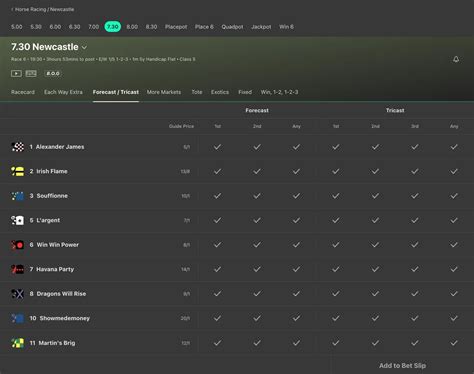Open the Quadpot pool
The height and width of the screenshot is (374, 474).
[232, 27]
